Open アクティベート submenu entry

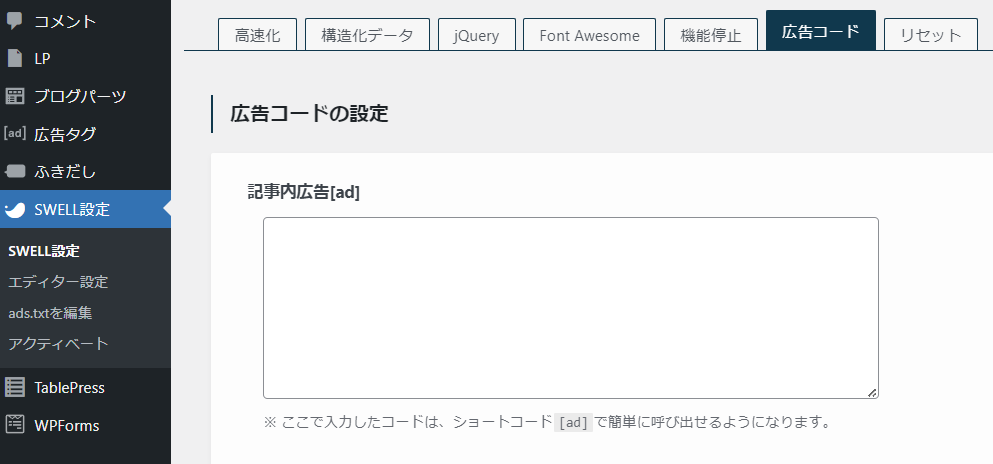click(x=58, y=344)
